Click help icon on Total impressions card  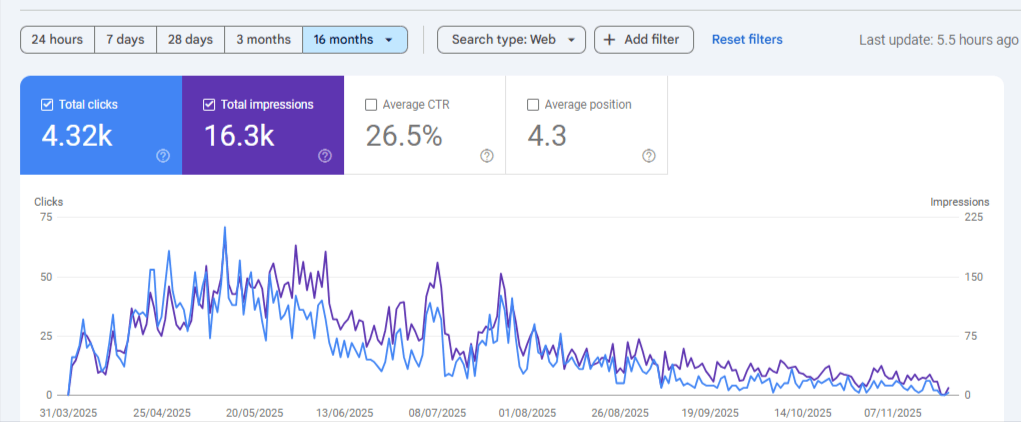point(325,156)
